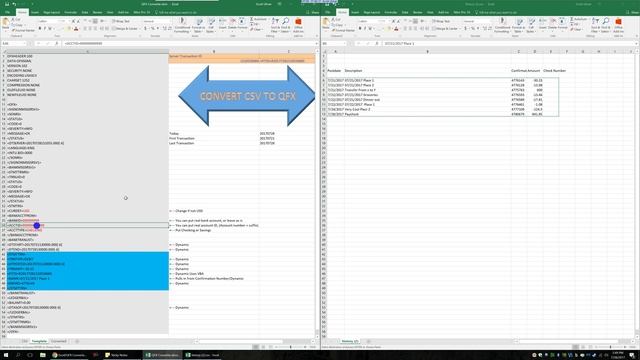Image resolution: width=640 pixels, height=360 pixels.
Task: Click Cut in the left Excel window
Action: coord(15,19)
